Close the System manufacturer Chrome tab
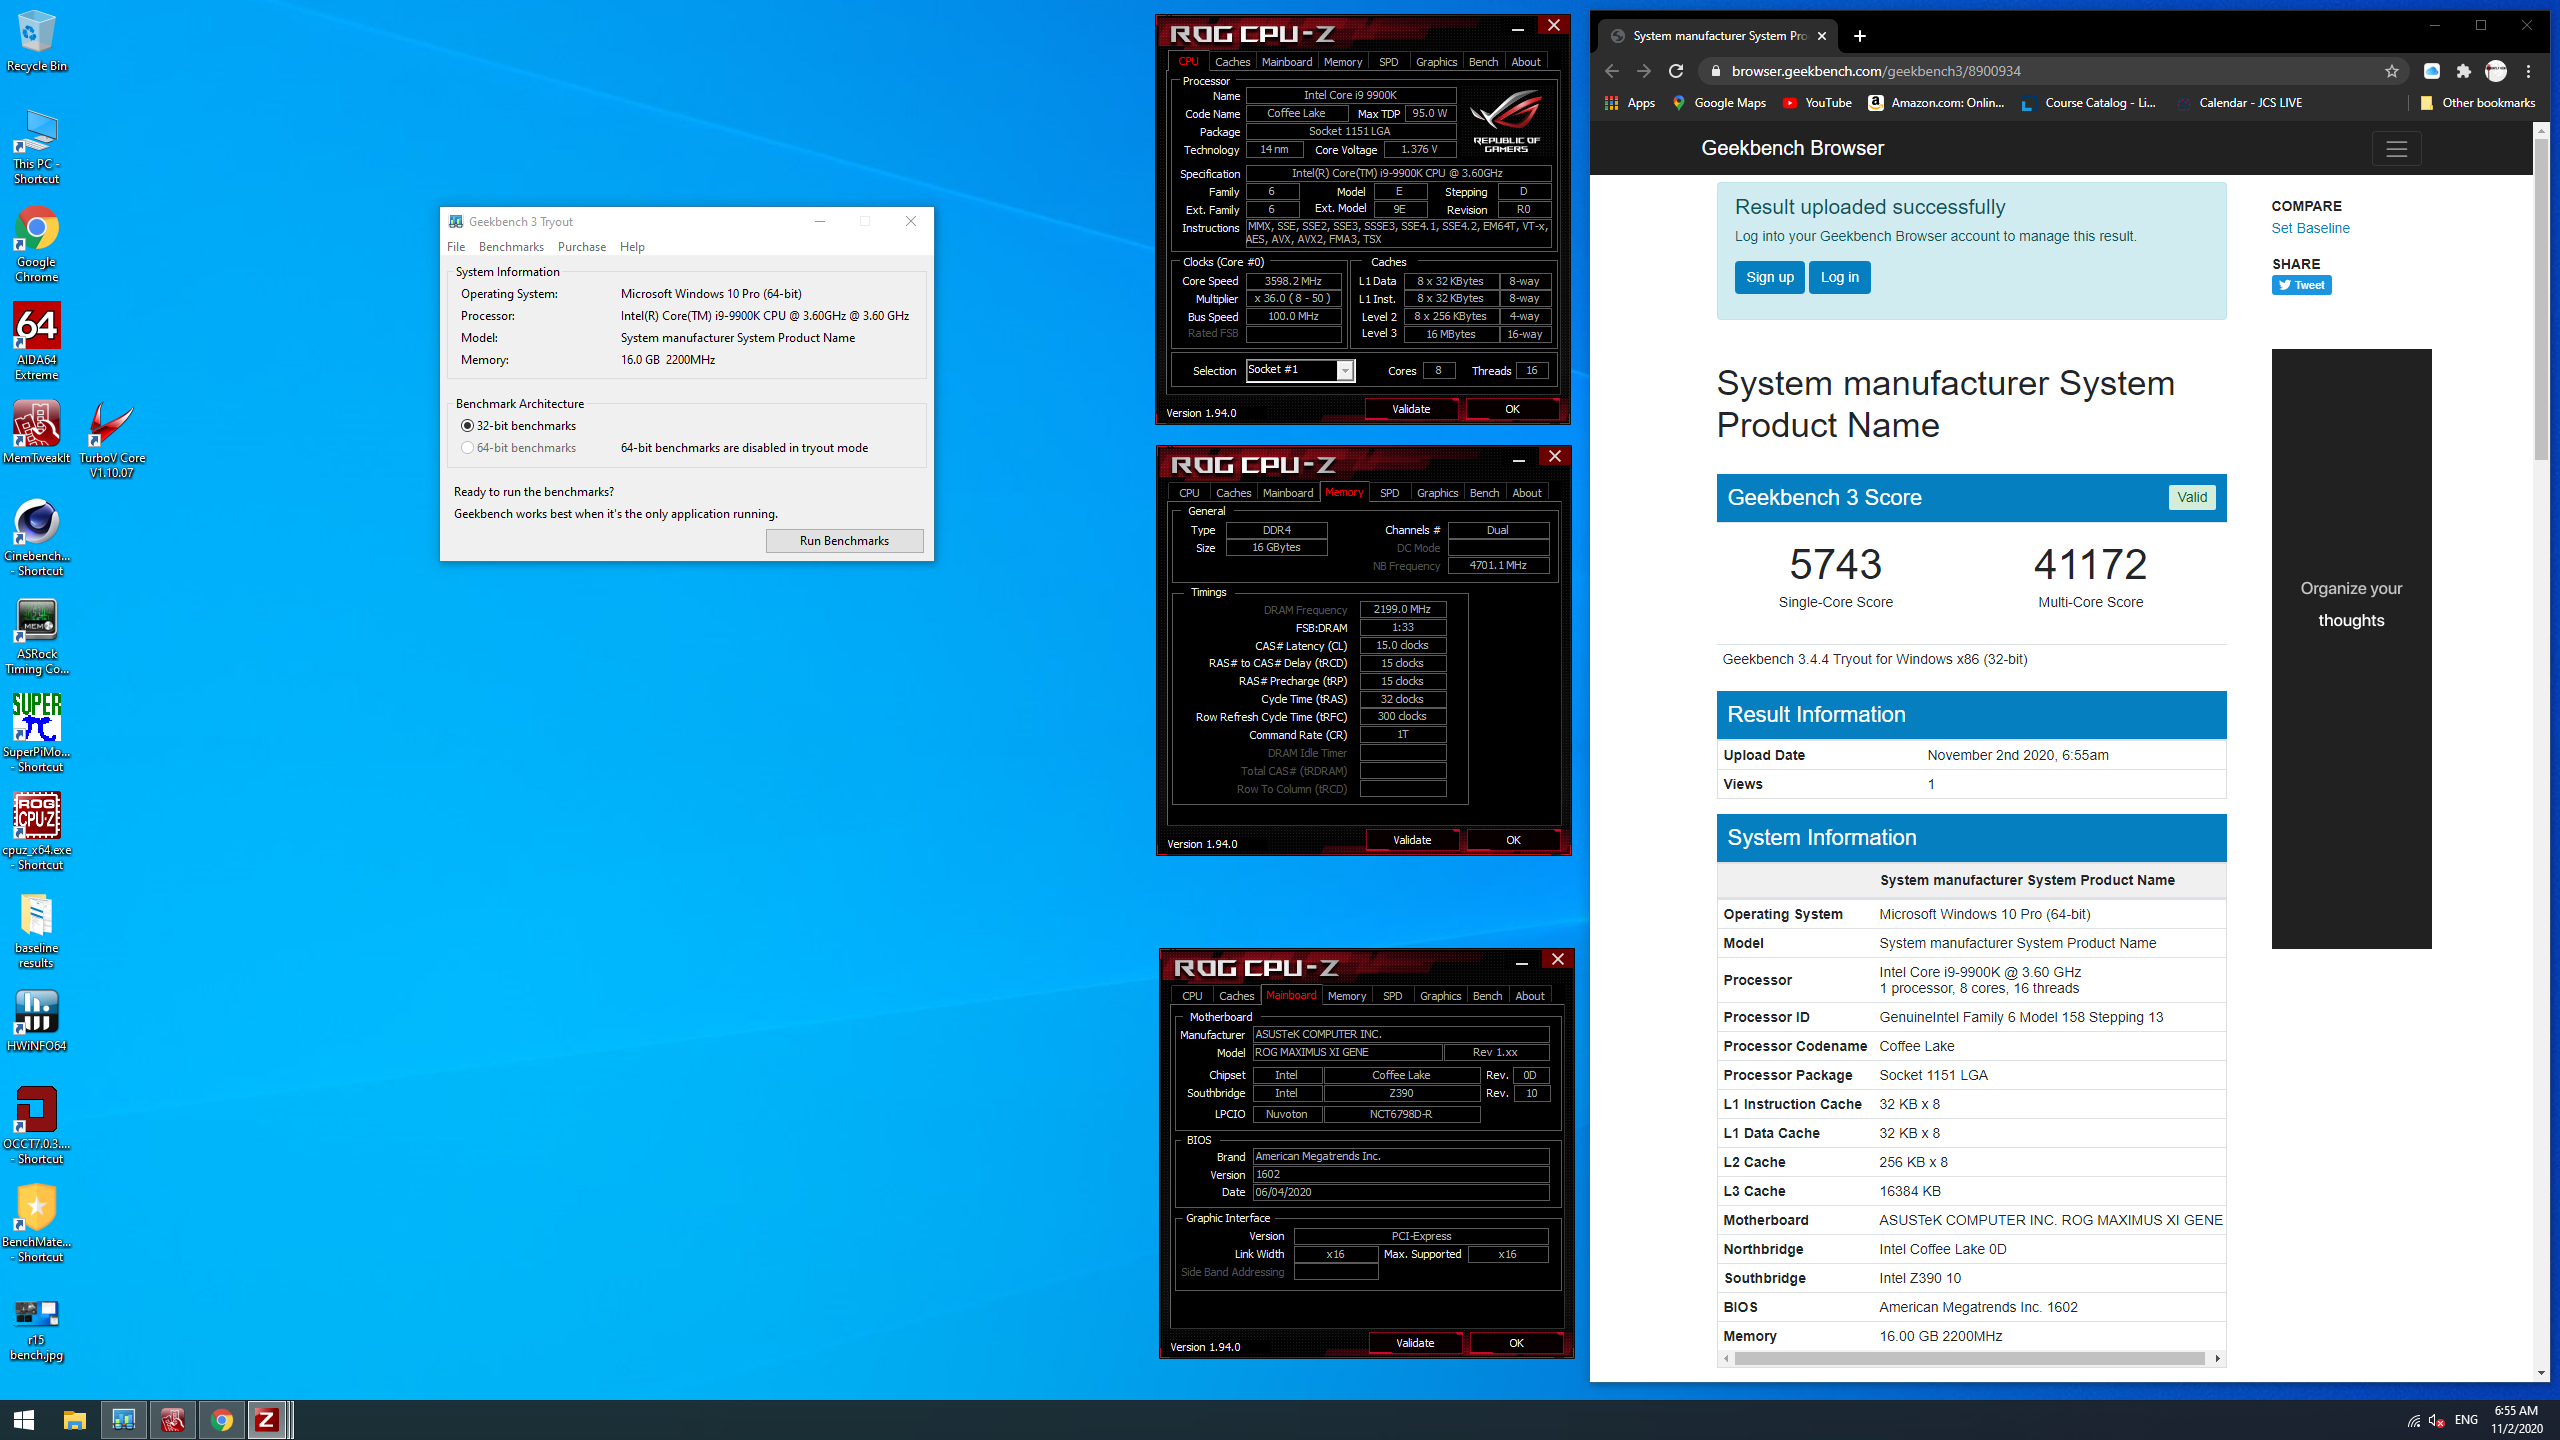The width and height of the screenshot is (2560, 1440). click(1822, 36)
